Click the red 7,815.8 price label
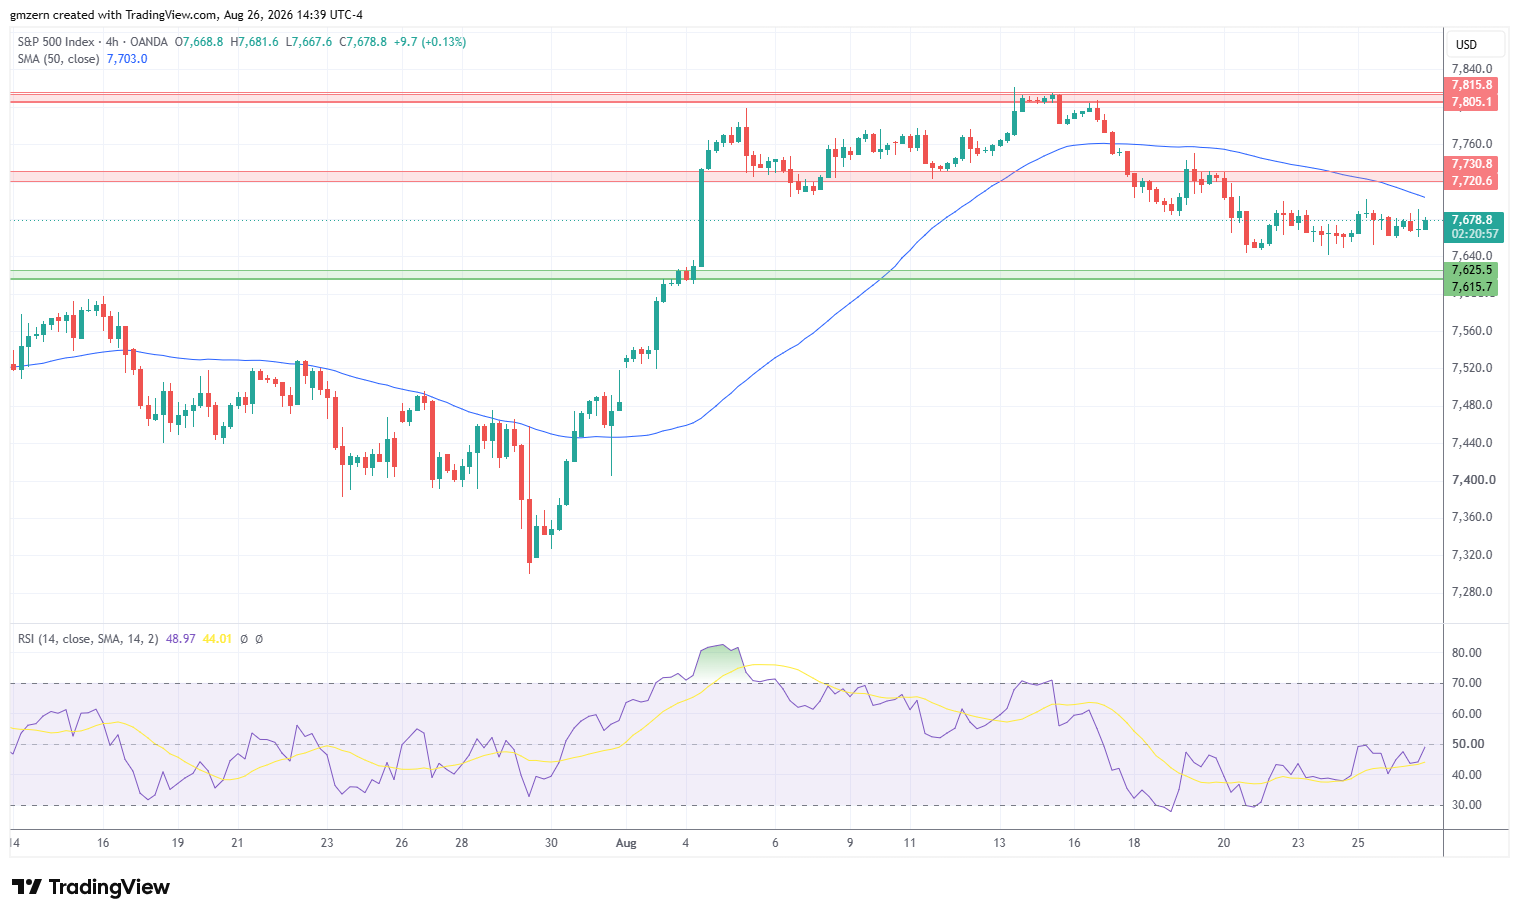This screenshot has height=917, width=1519. click(1472, 85)
